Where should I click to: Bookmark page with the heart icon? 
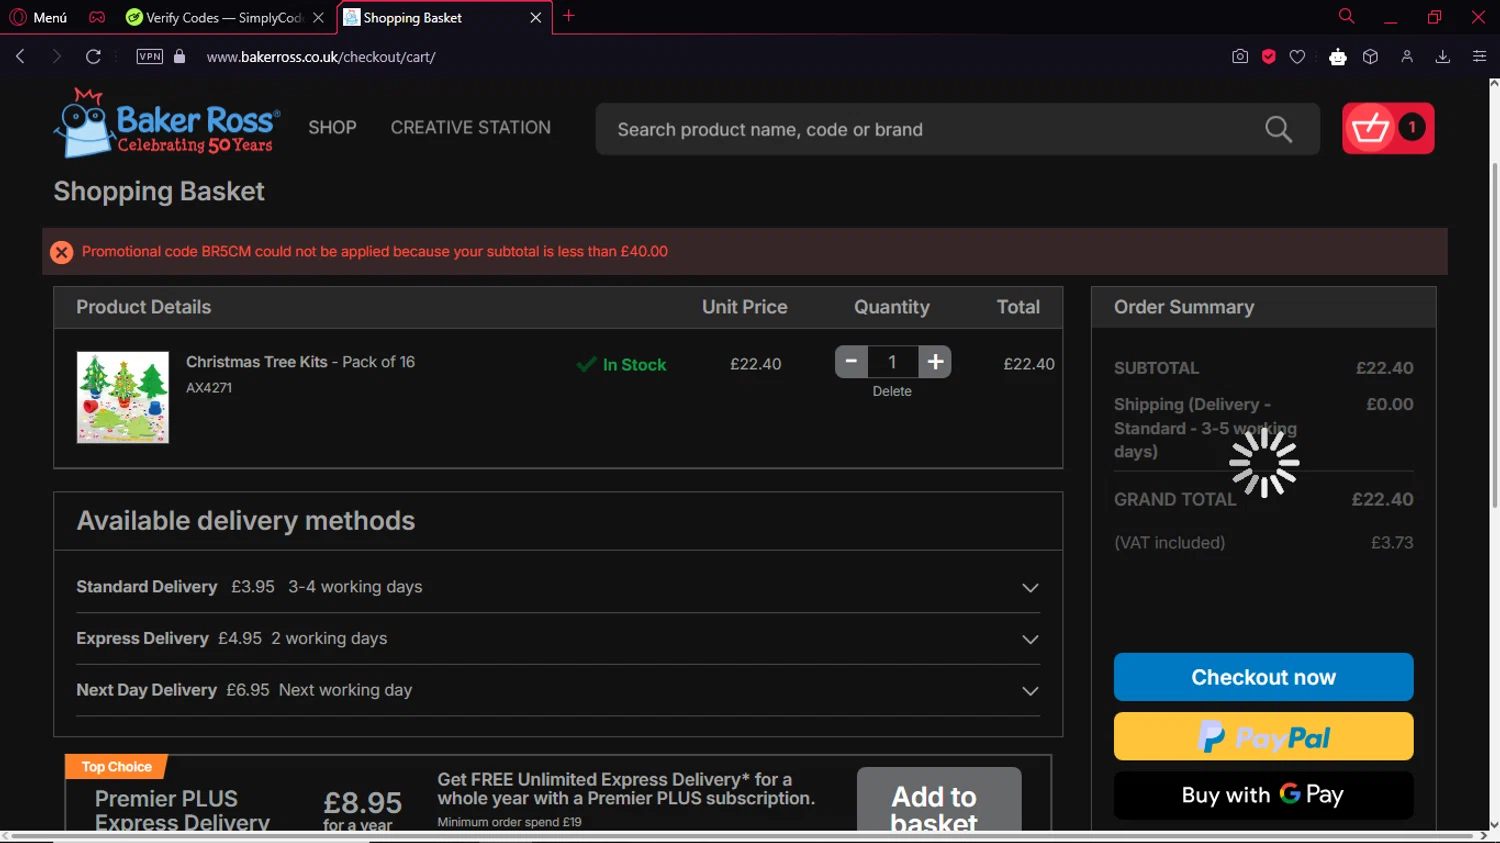(1297, 57)
